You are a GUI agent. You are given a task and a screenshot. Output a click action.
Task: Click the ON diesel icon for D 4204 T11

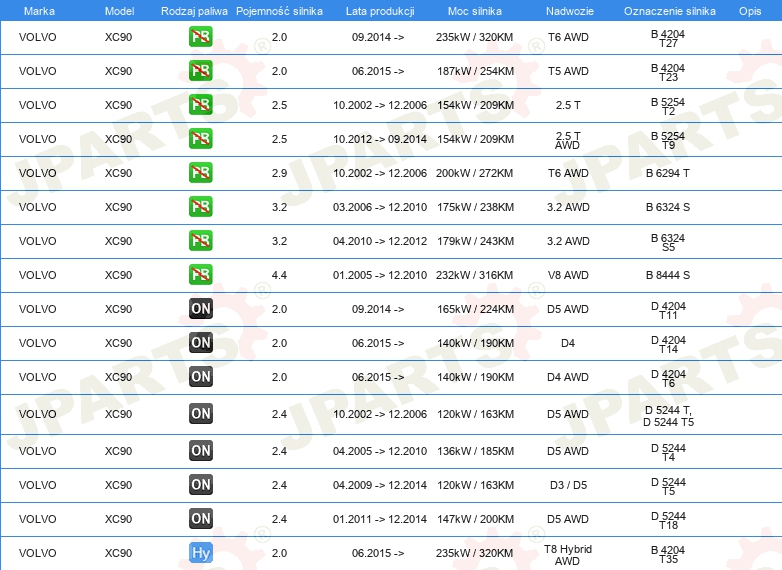(200, 309)
